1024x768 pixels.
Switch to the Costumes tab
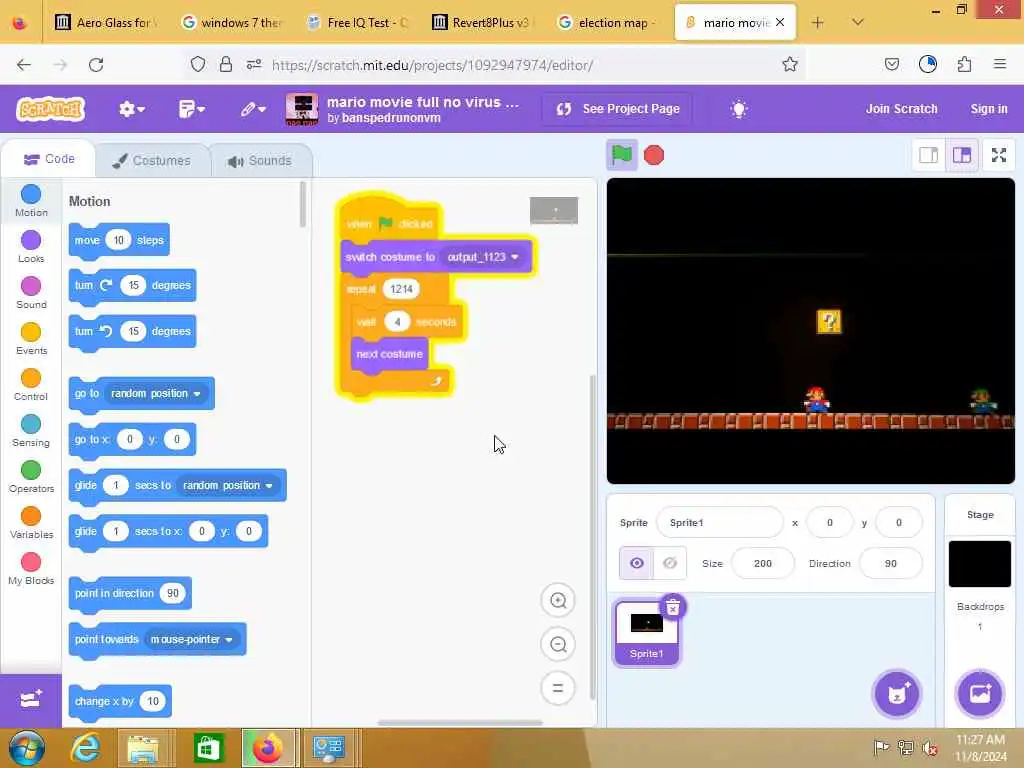pyautogui.click(x=152, y=161)
